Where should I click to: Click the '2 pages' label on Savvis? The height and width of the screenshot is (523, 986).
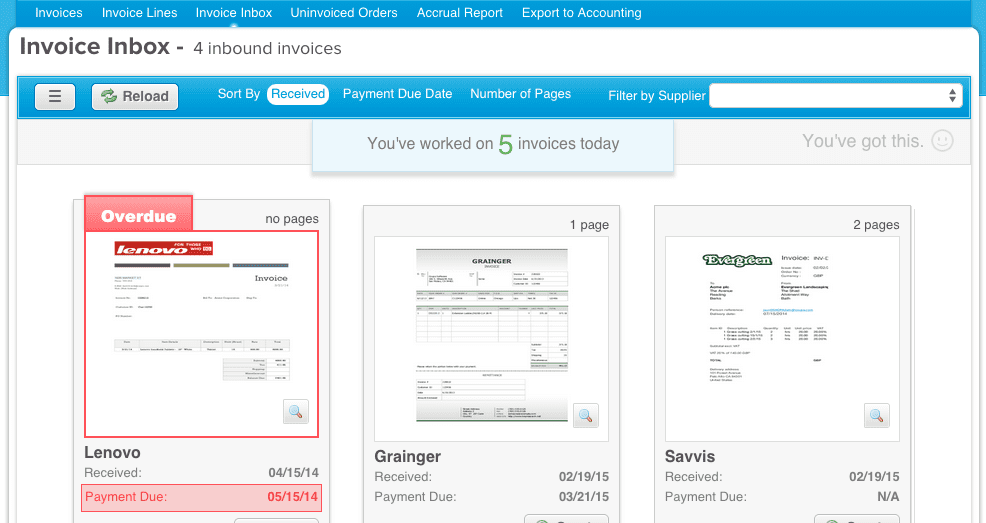click(x=876, y=225)
